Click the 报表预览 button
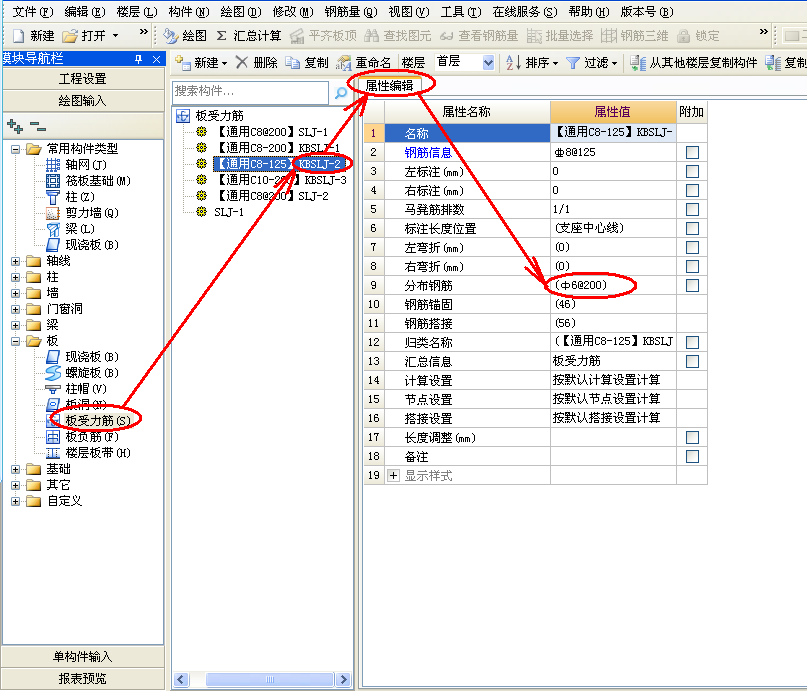Screen dimensions: 807x691 point(82,678)
